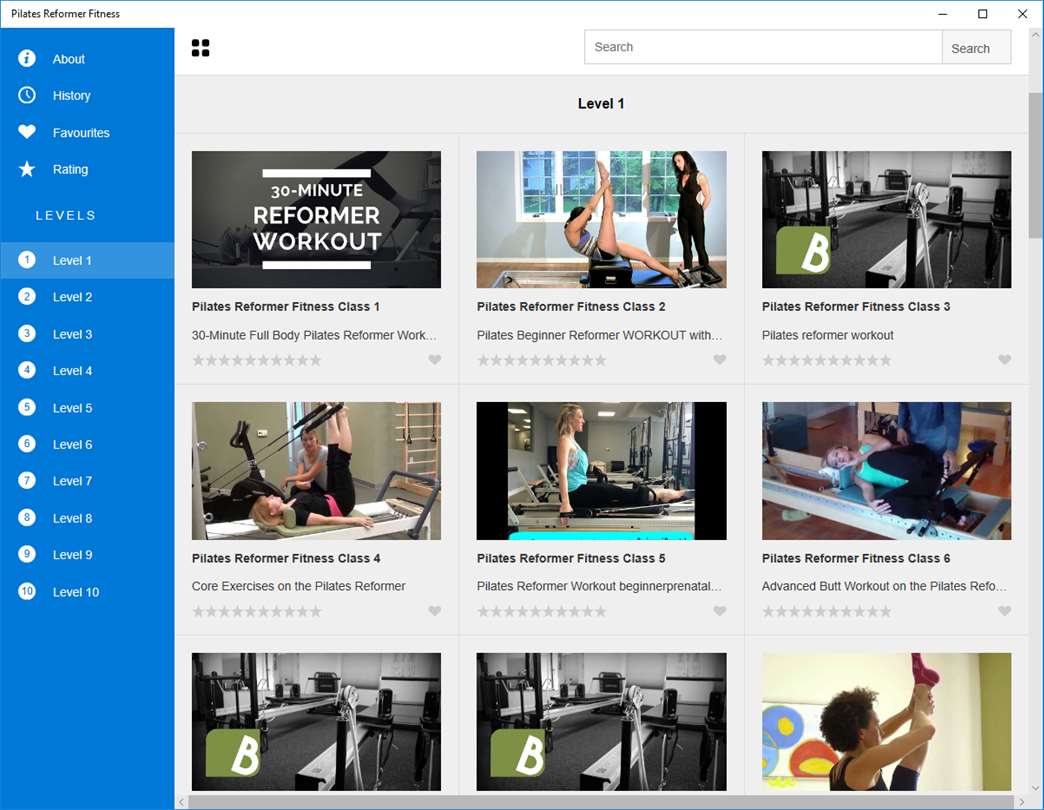Open the Class 6 video thumbnail
Image resolution: width=1044 pixels, height=810 pixels.
pyautogui.click(x=886, y=471)
